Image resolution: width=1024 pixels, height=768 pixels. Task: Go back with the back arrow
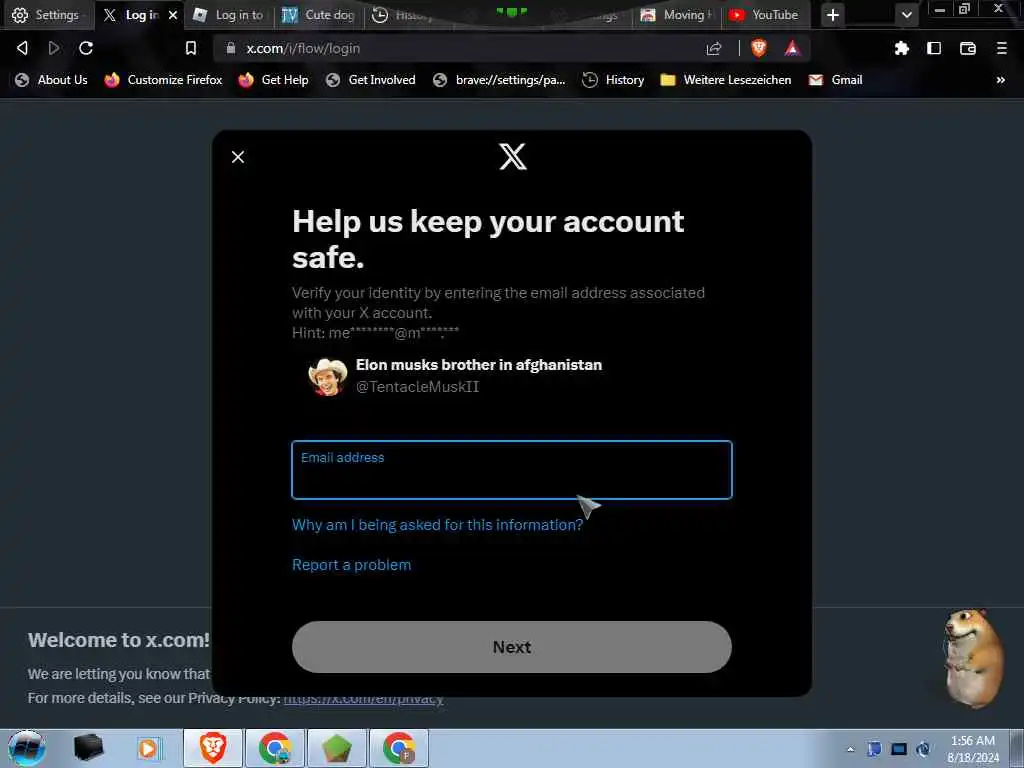click(22, 48)
